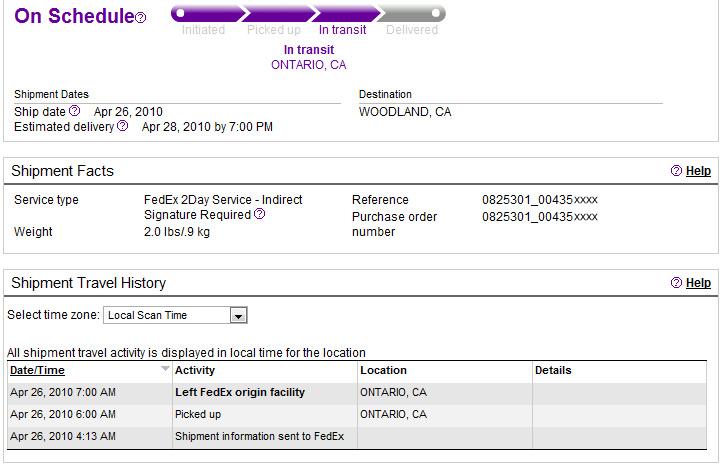The image size is (722, 467).
Task: Click the time zone dropdown arrow button
Action: click(238, 316)
